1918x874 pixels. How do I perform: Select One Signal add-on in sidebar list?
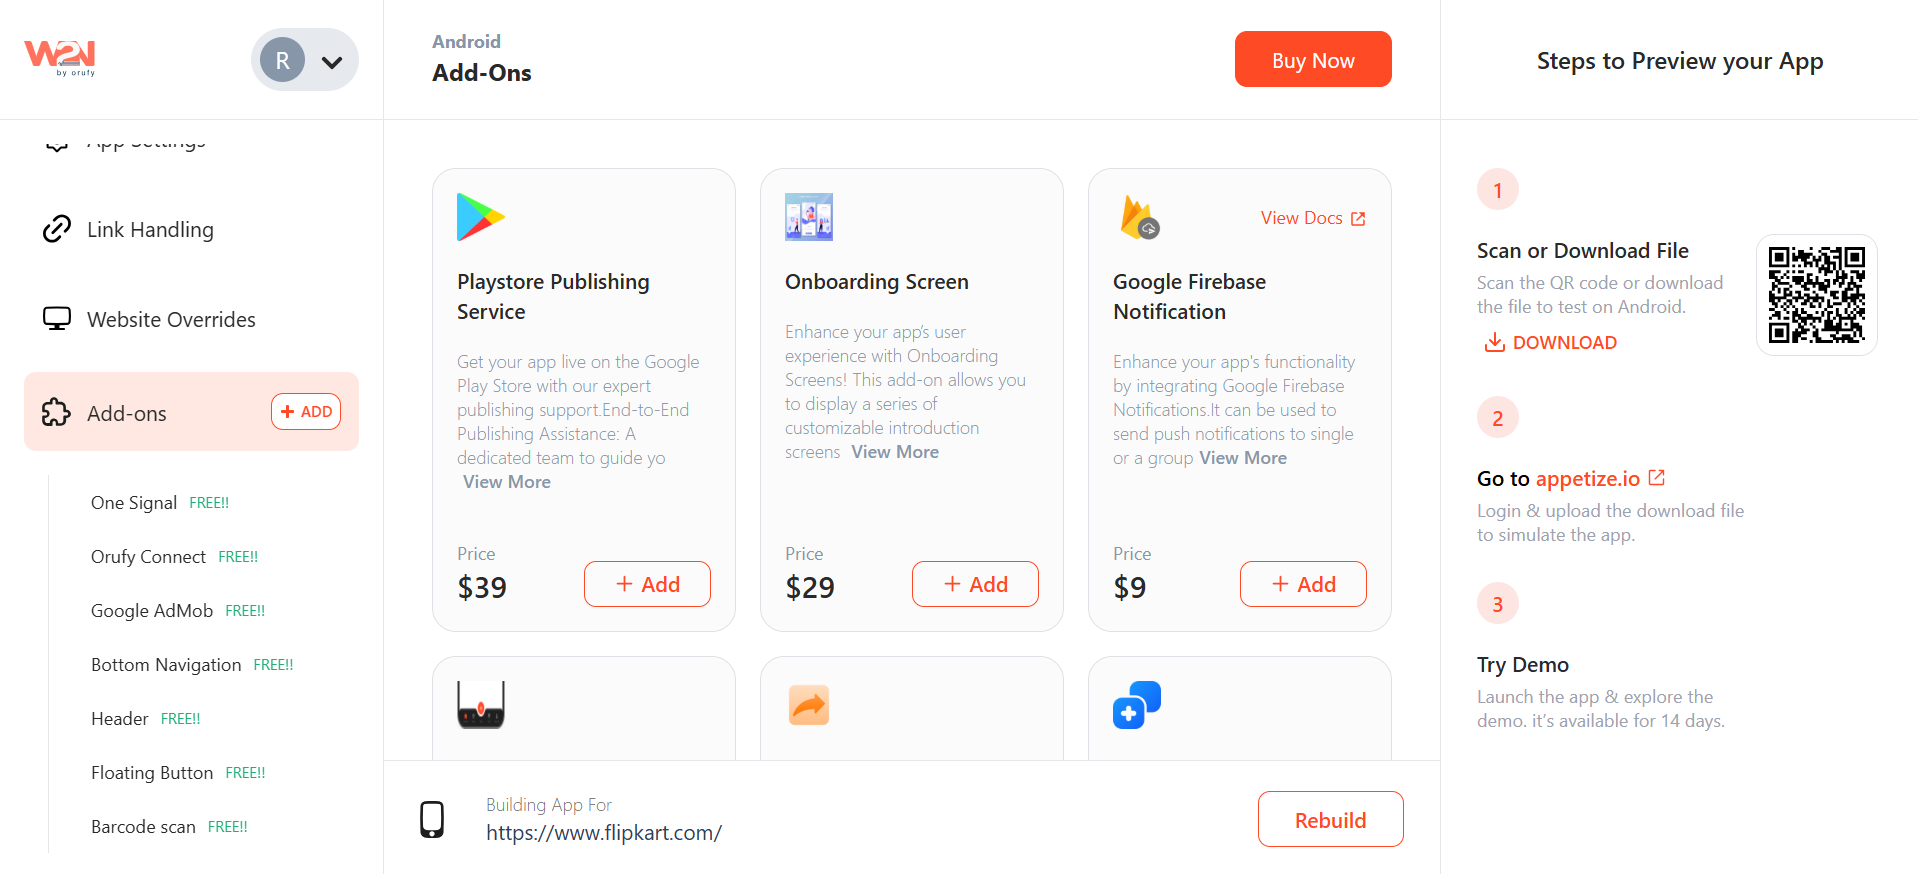(134, 503)
